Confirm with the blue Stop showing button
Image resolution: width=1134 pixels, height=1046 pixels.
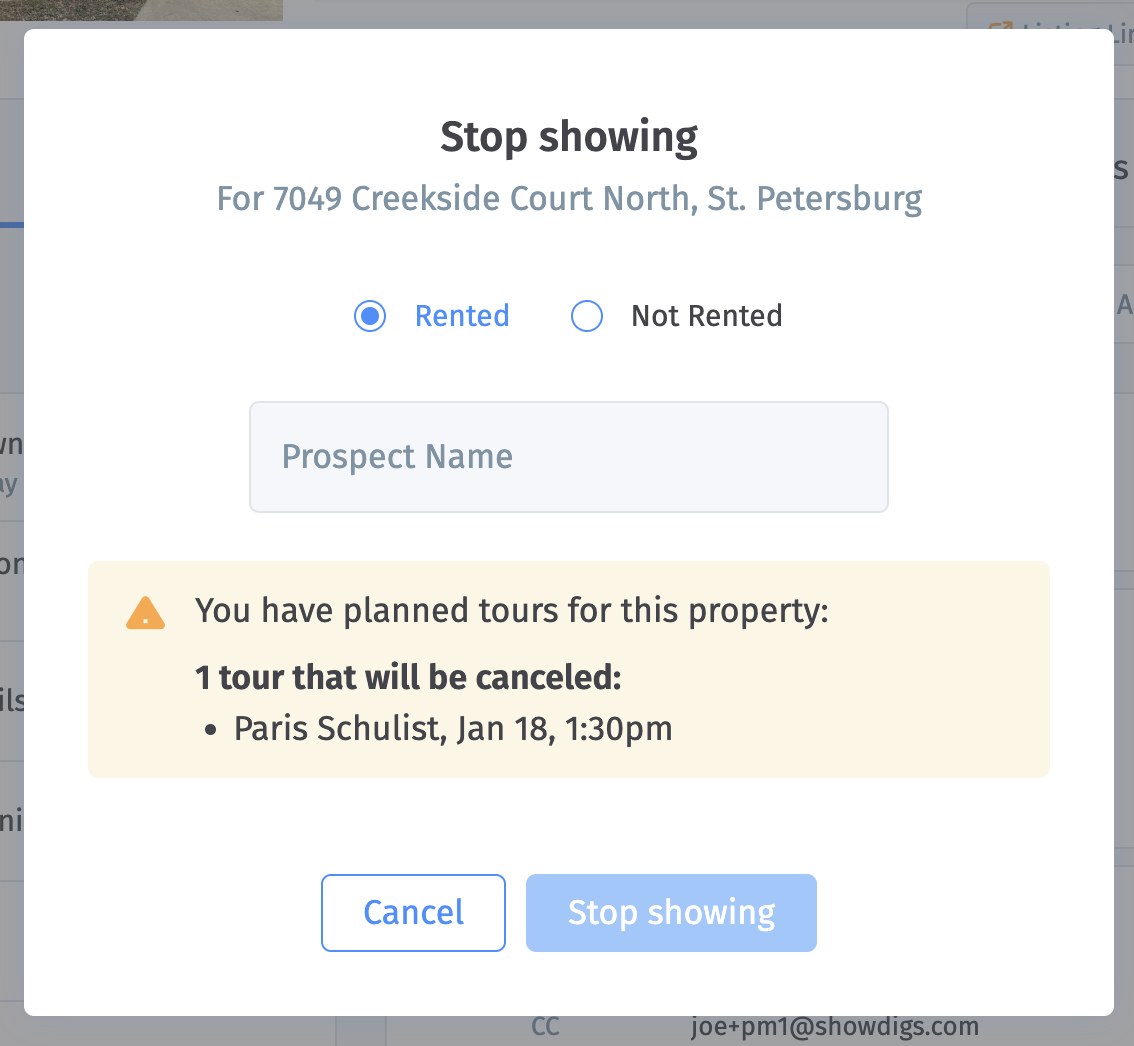click(x=671, y=912)
